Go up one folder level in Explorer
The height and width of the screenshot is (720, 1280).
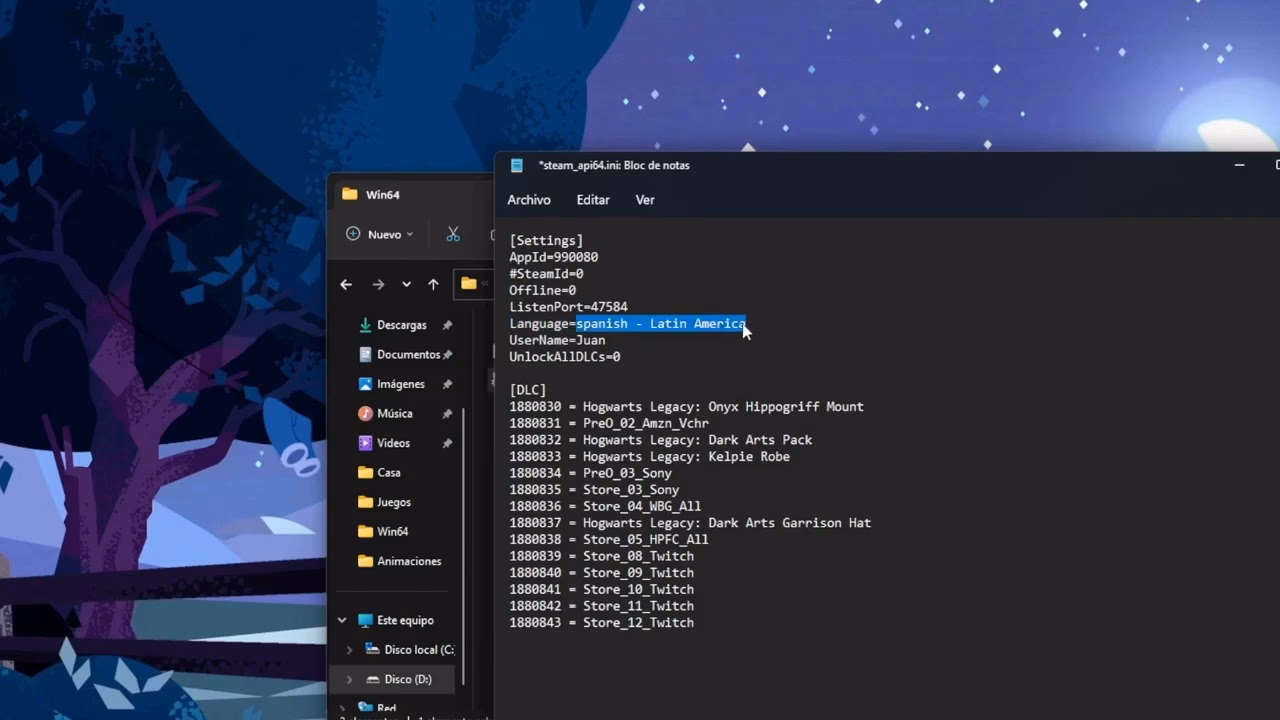pyautogui.click(x=433, y=285)
